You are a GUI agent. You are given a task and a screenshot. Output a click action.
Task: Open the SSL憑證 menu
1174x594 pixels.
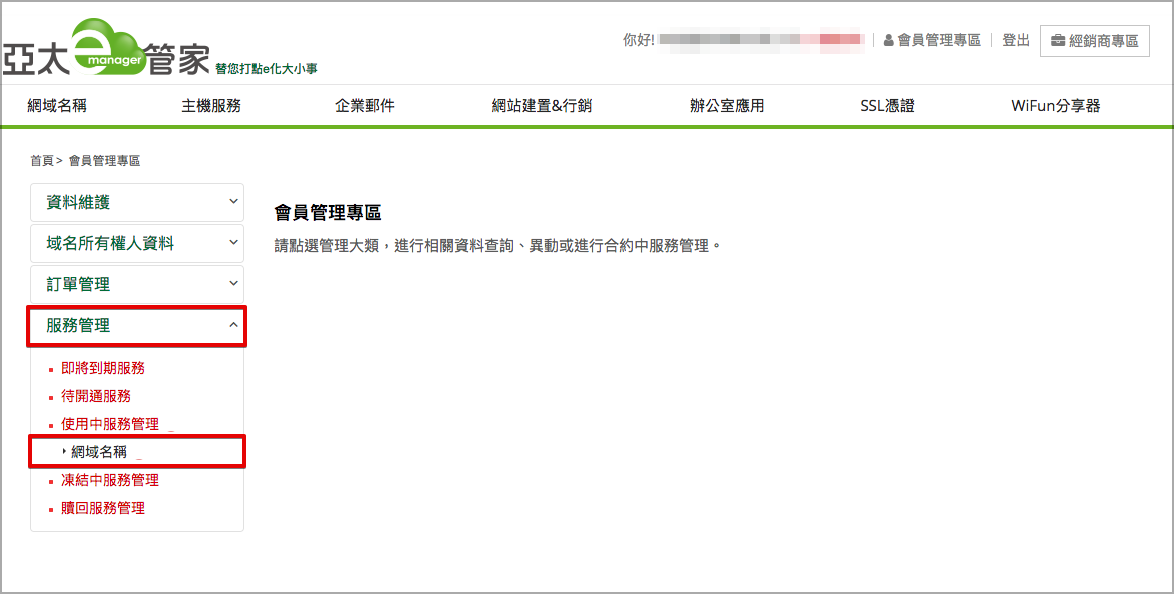coord(887,106)
